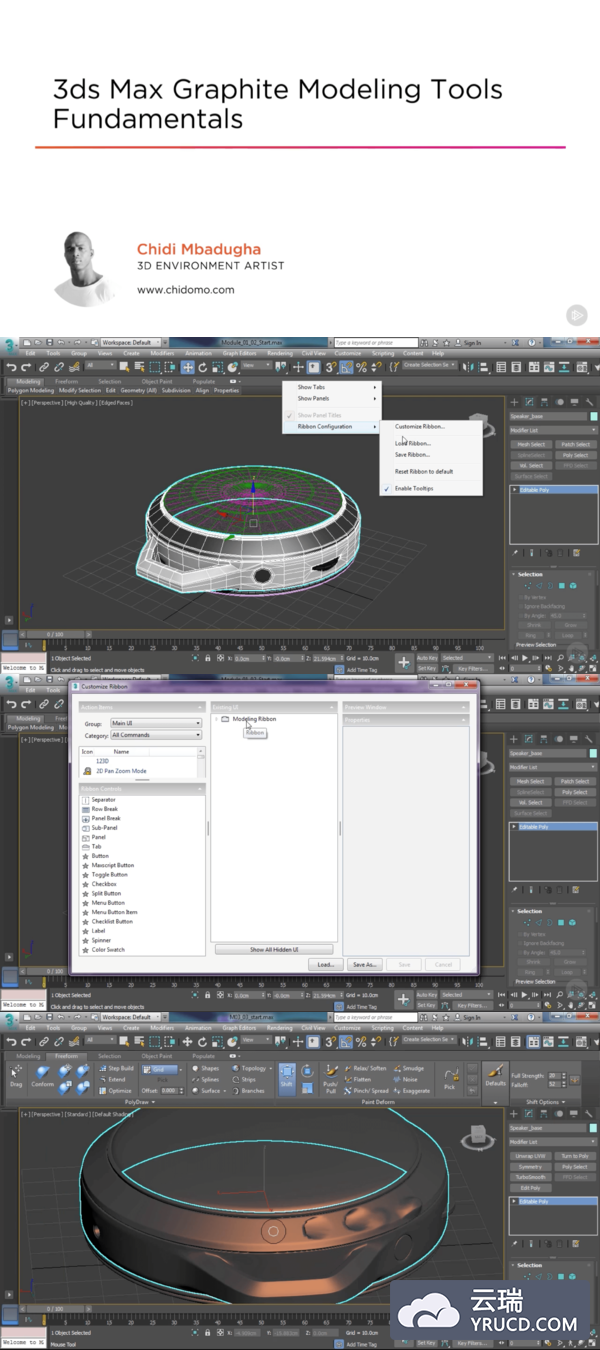
Task: Toggle selection lock in the context-menu screenshot
Action: [x=207, y=659]
